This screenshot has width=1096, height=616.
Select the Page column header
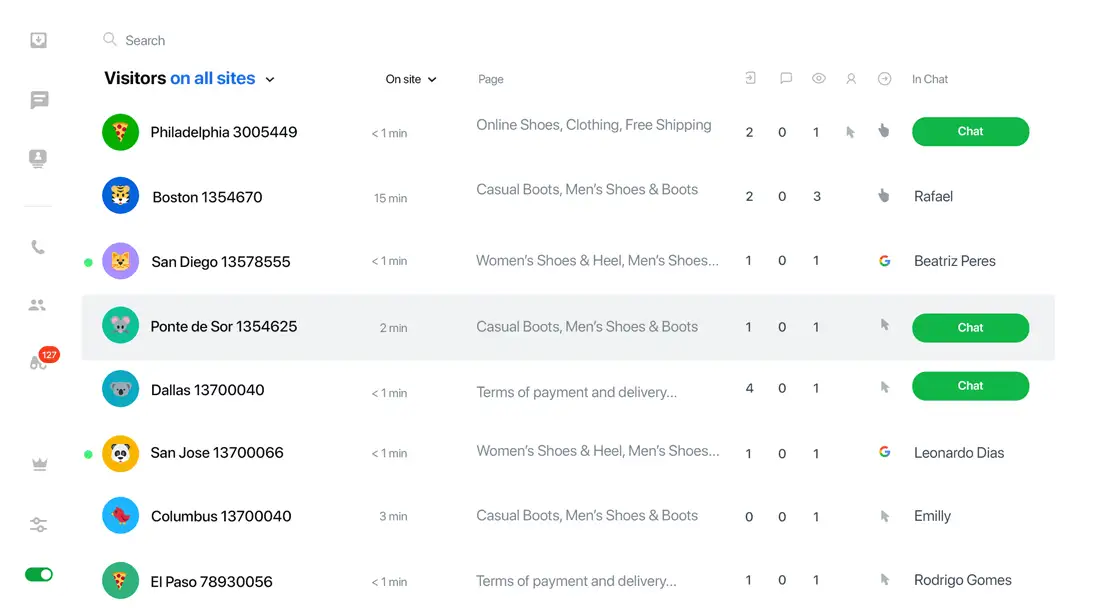coord(491,78)
